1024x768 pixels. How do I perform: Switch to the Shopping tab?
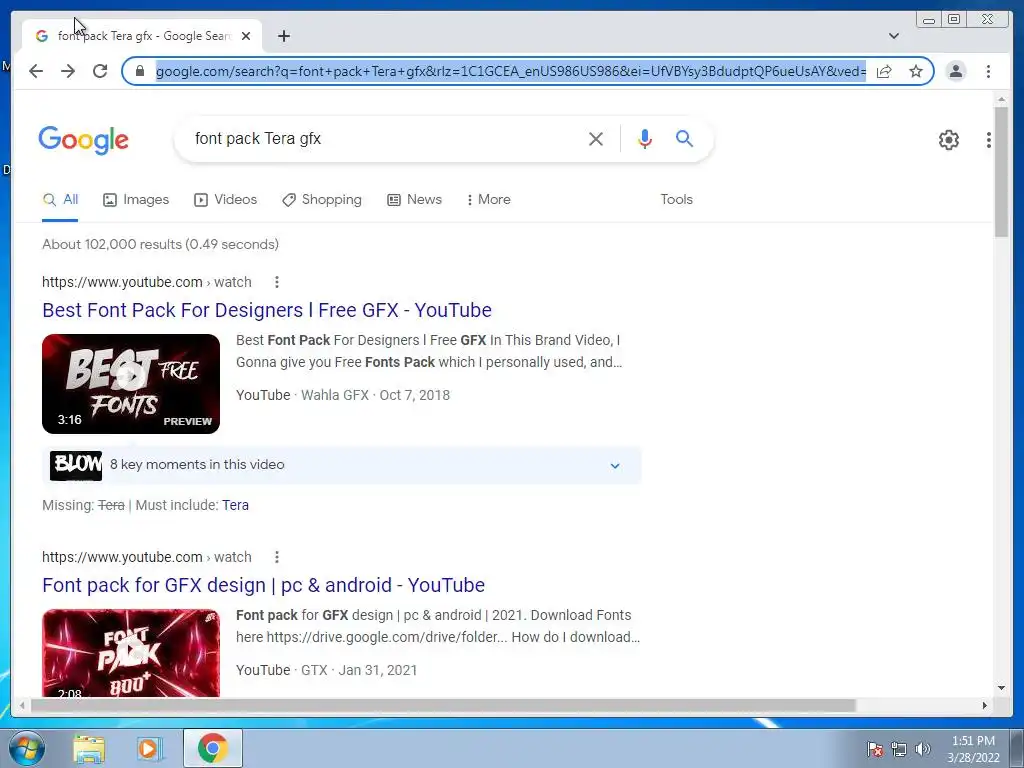tap(321, 200)
